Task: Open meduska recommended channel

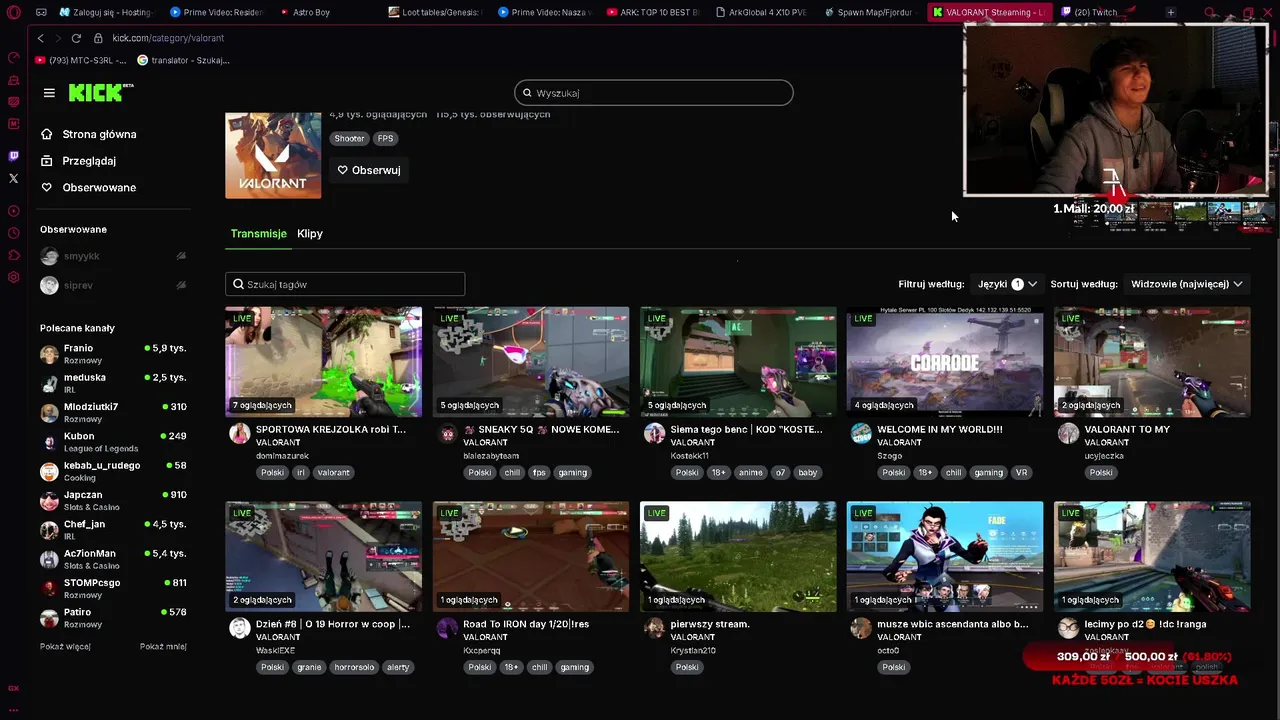Action: coord(113,383)
